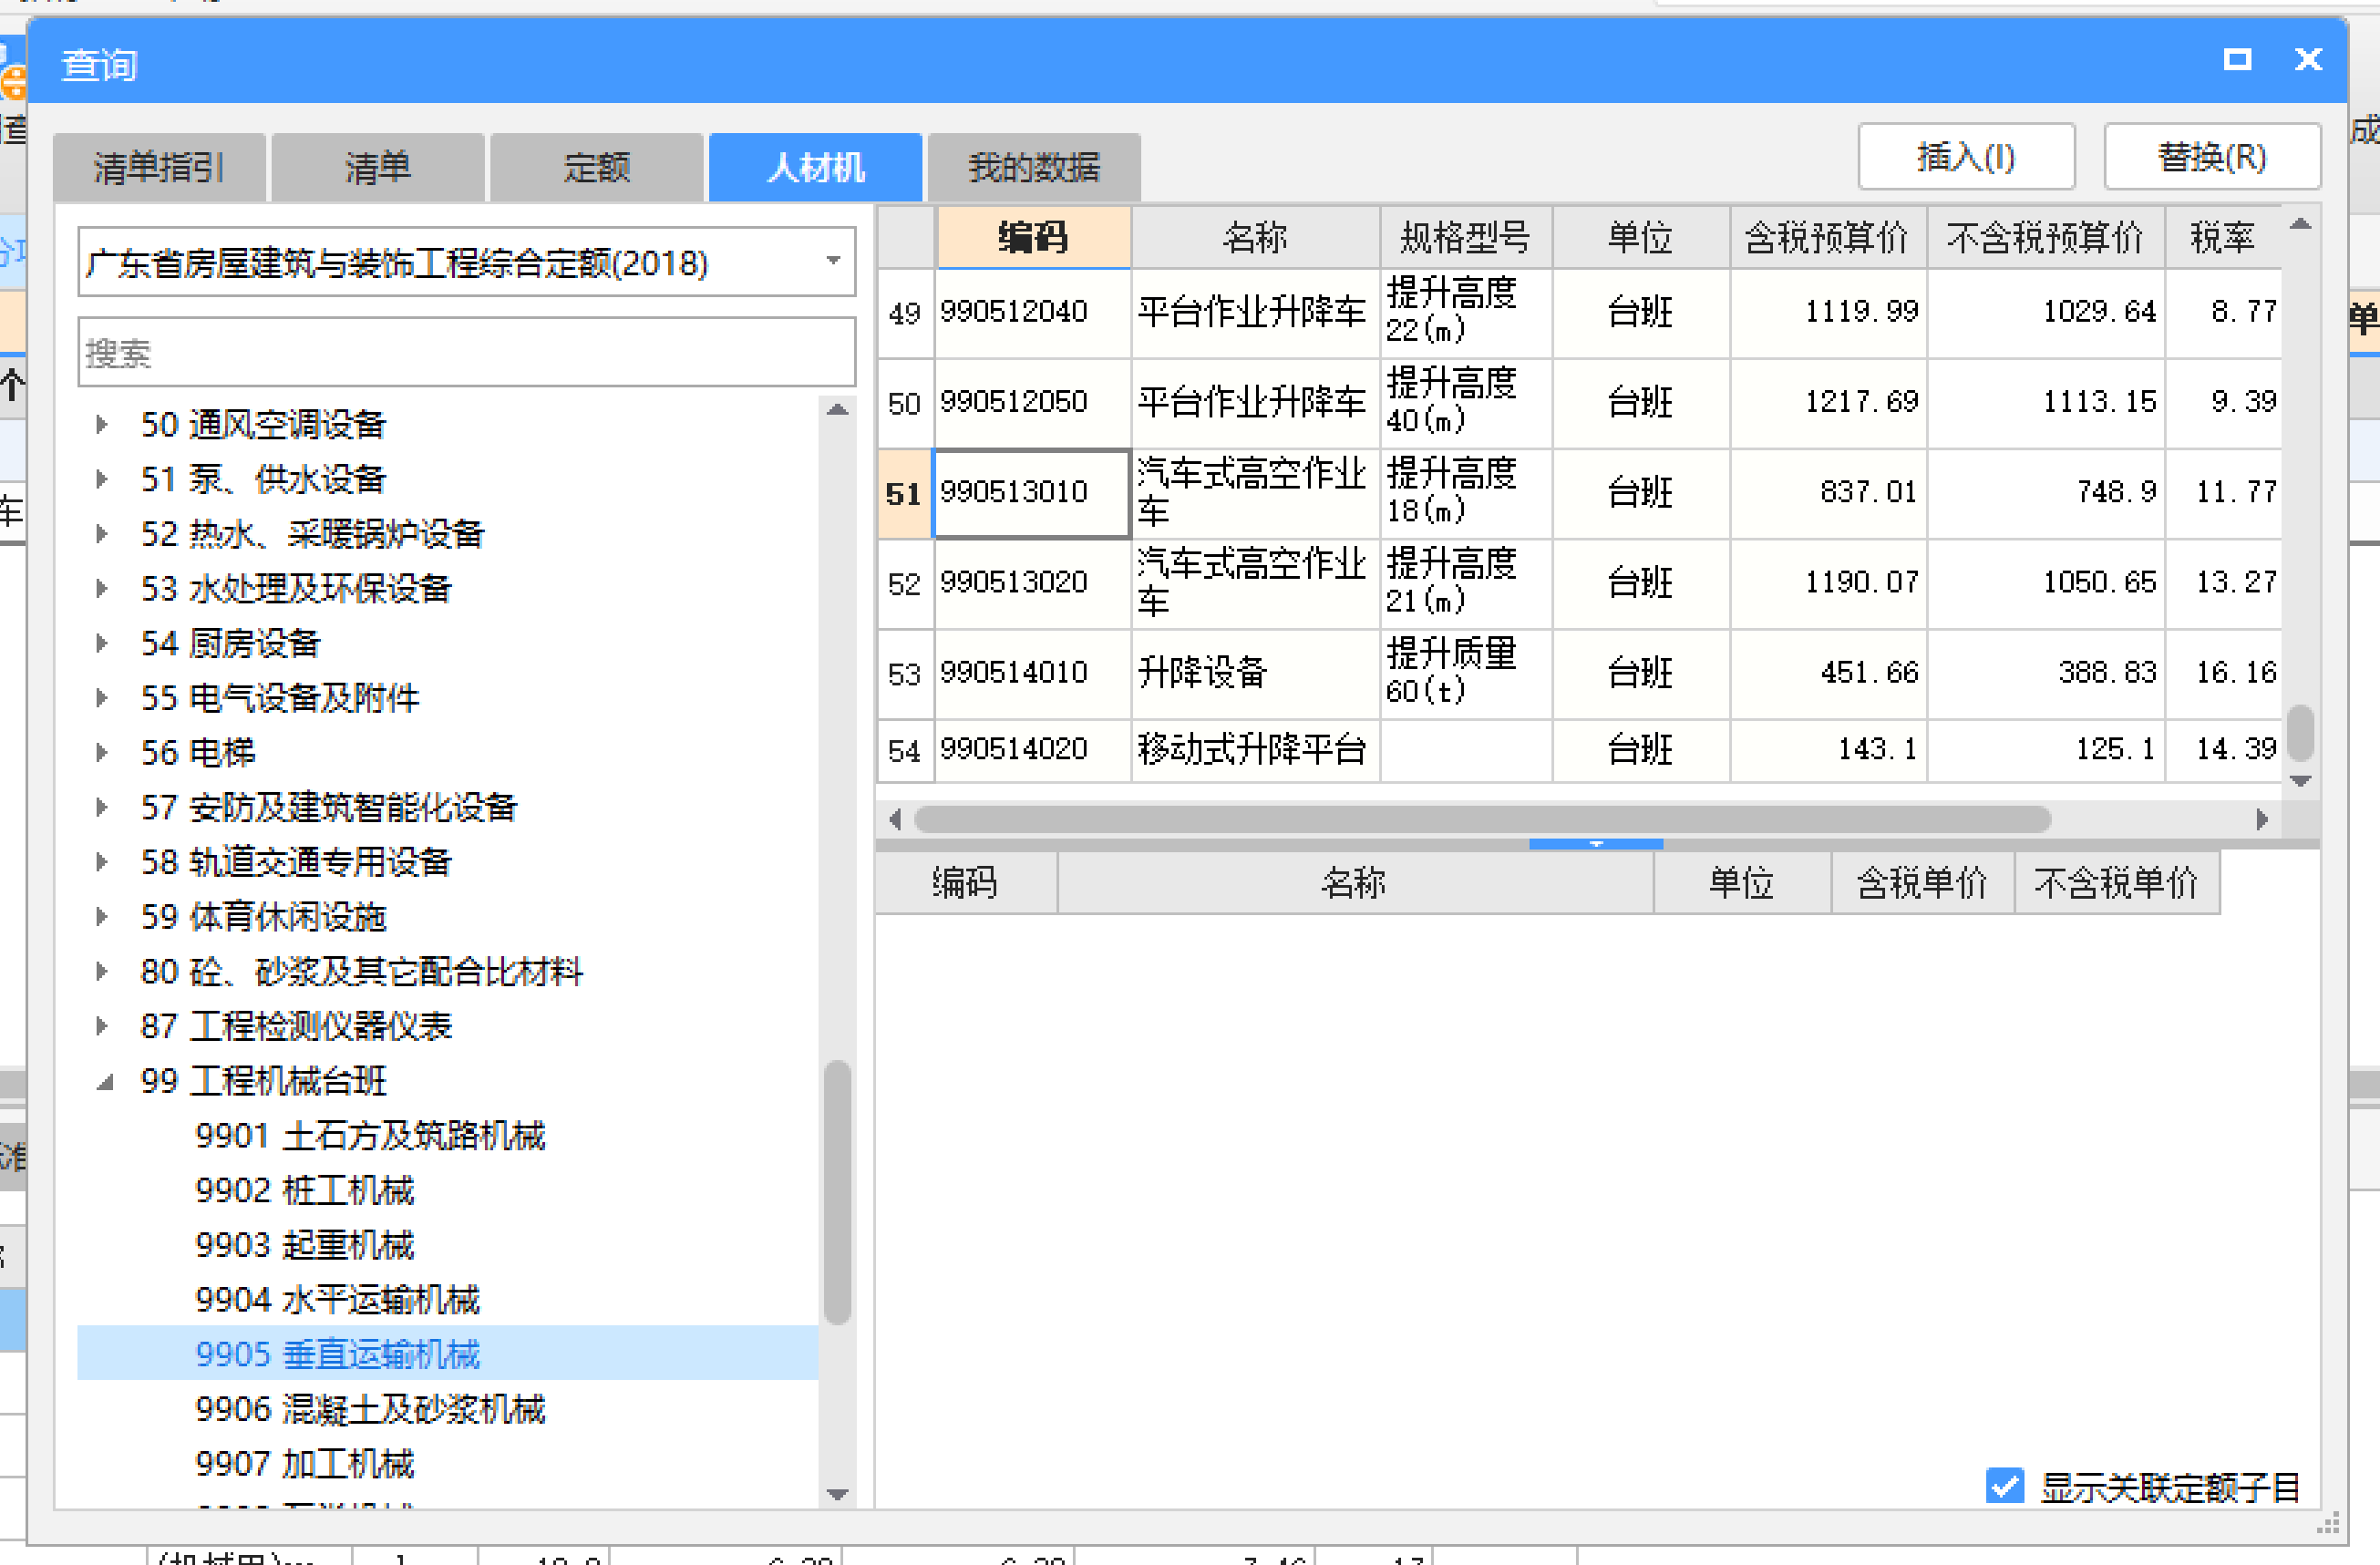Click the 替换(R) button
This screenshot has height=1565, width=2380.
pyautogui.click(x=2212, y=157)
